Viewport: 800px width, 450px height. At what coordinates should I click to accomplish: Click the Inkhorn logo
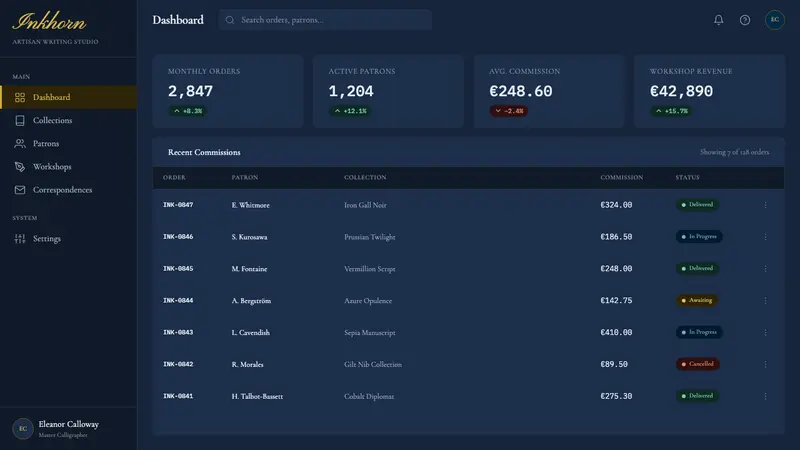click(49, 21)
